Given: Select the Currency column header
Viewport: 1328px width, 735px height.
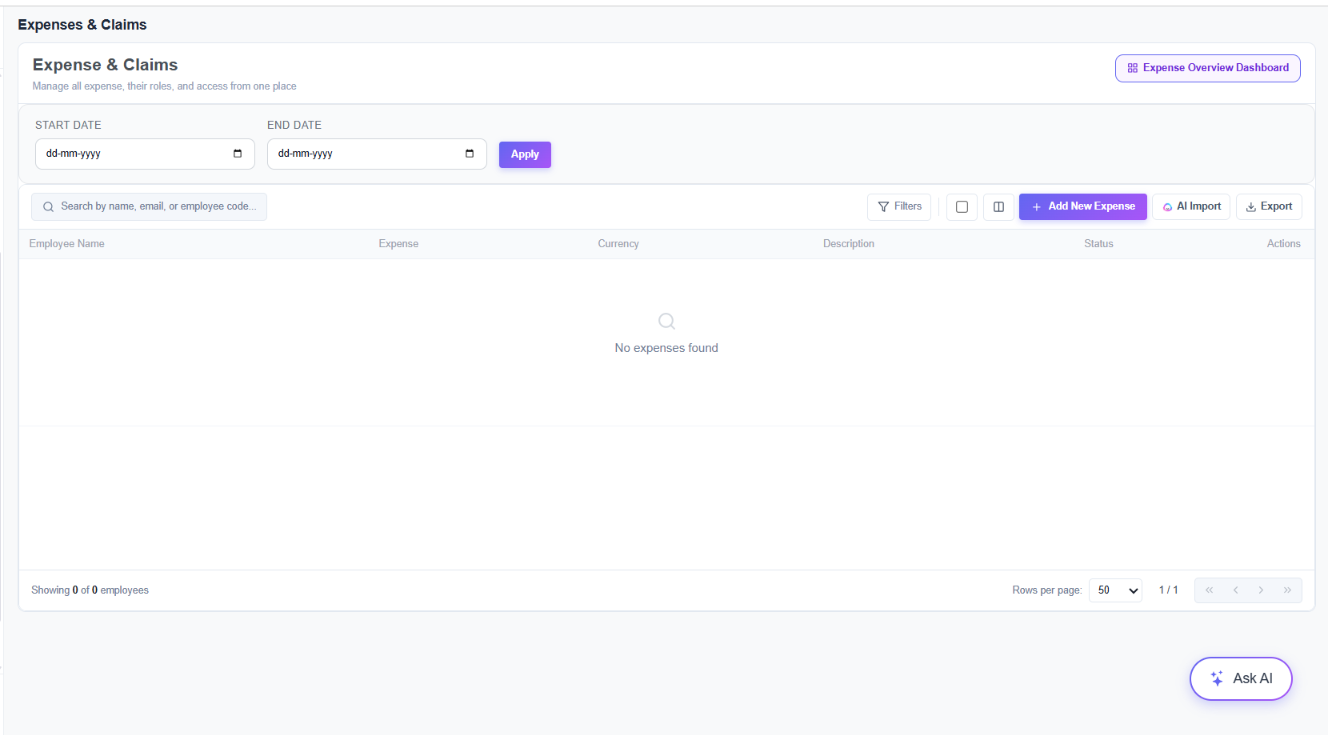Looking at the screenshot, I should point(618,244).
